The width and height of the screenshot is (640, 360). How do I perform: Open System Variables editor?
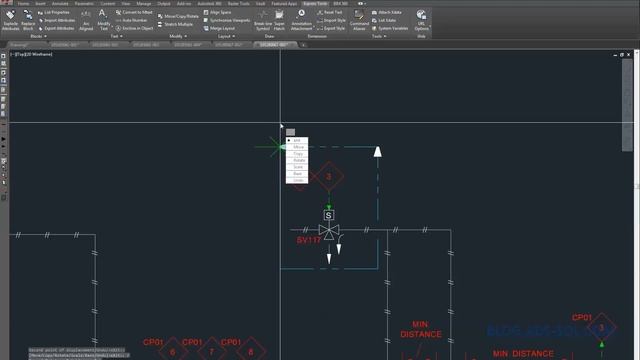pyautogui.click(x=390, y=29)
